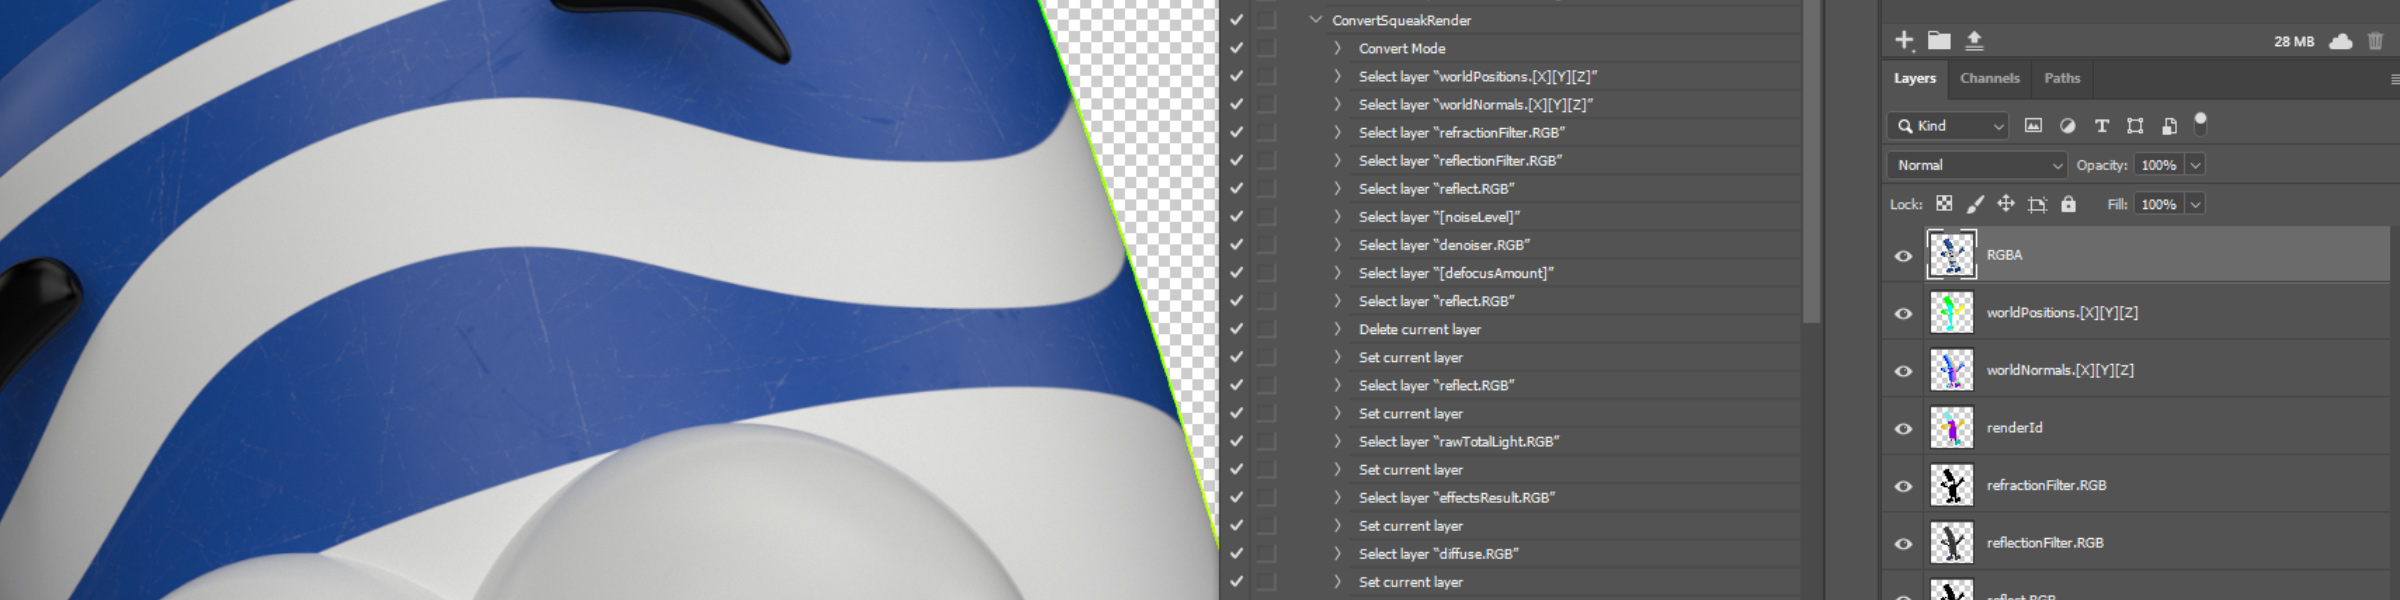This screenshot has height=600, width=2400.
Task: Toggle dialog box for Select layer "denoiser.RGB" step
Action: (x=1267, y=245)
